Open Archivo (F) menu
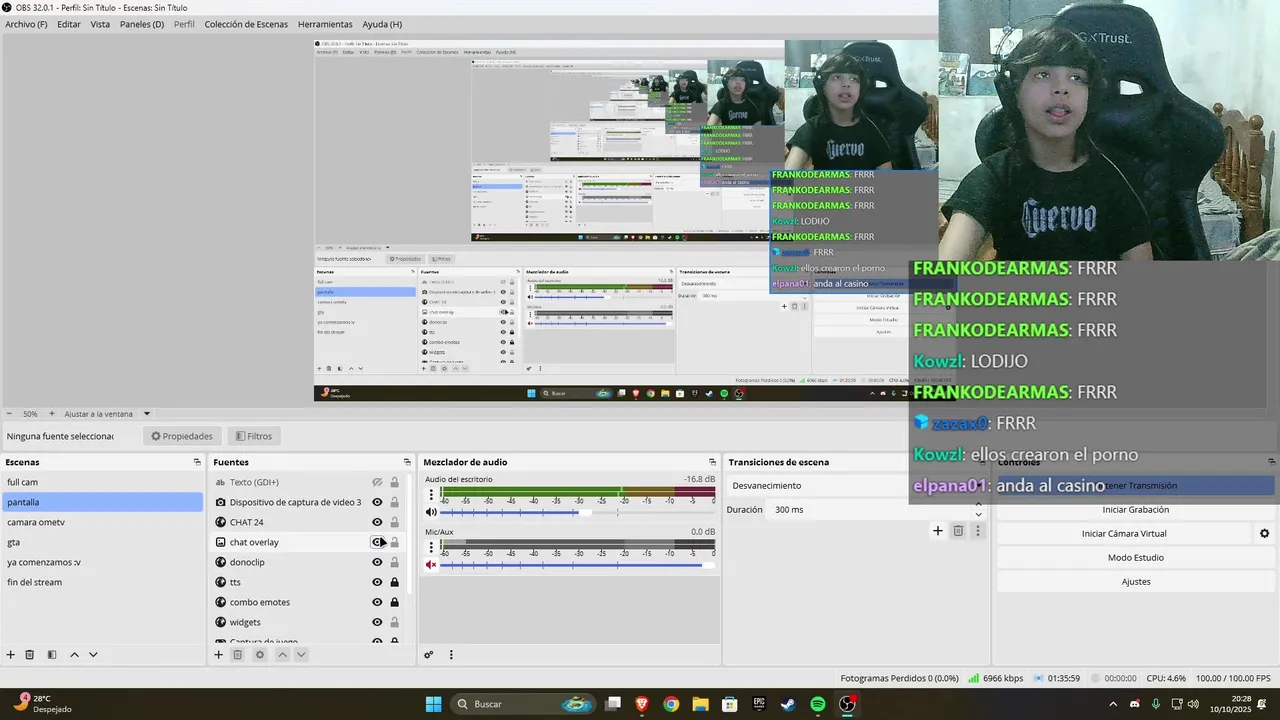 click(x=26, y=24)
